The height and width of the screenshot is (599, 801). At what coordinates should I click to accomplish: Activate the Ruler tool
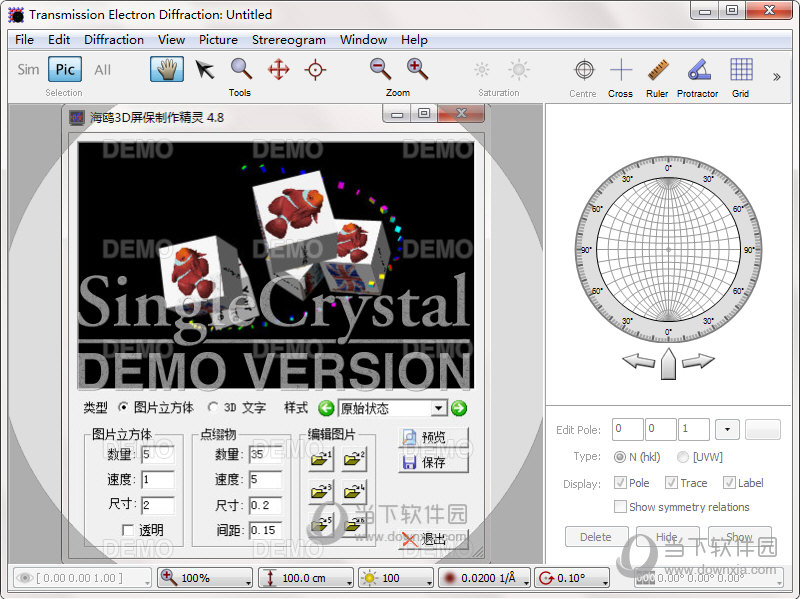(x=657, y=70)
